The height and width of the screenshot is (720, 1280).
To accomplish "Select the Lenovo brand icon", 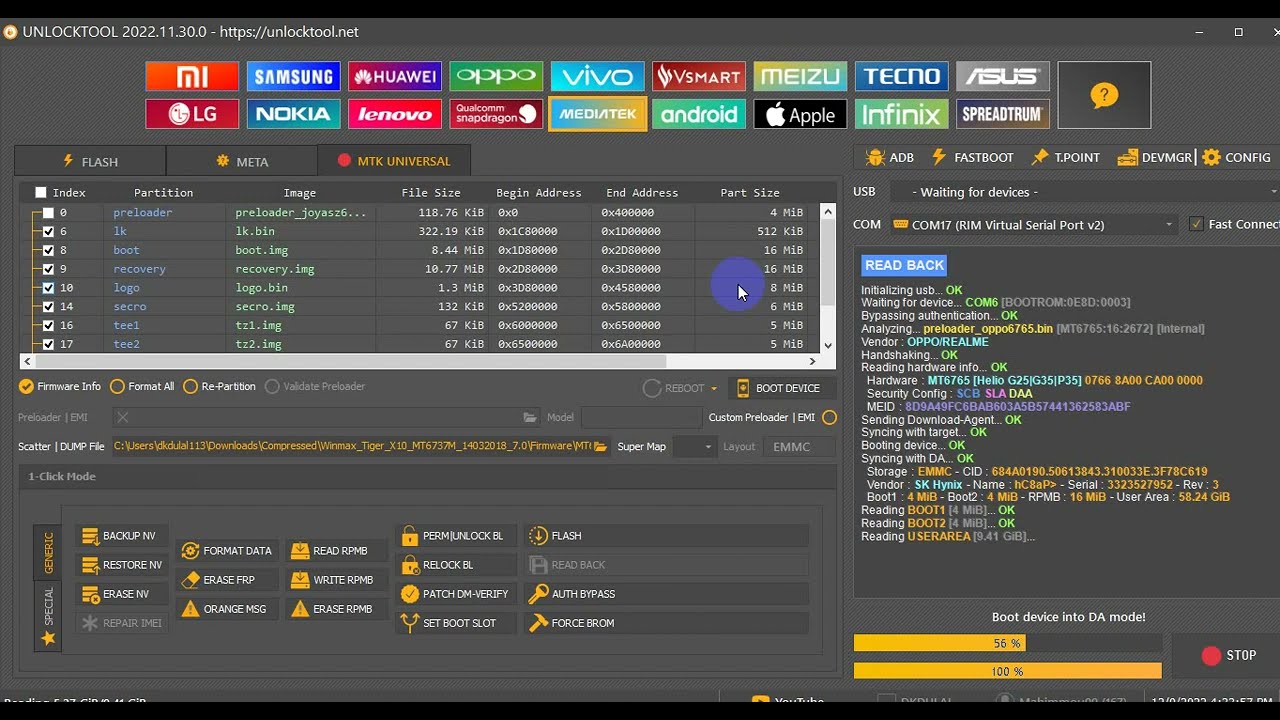I will [395, 114].
